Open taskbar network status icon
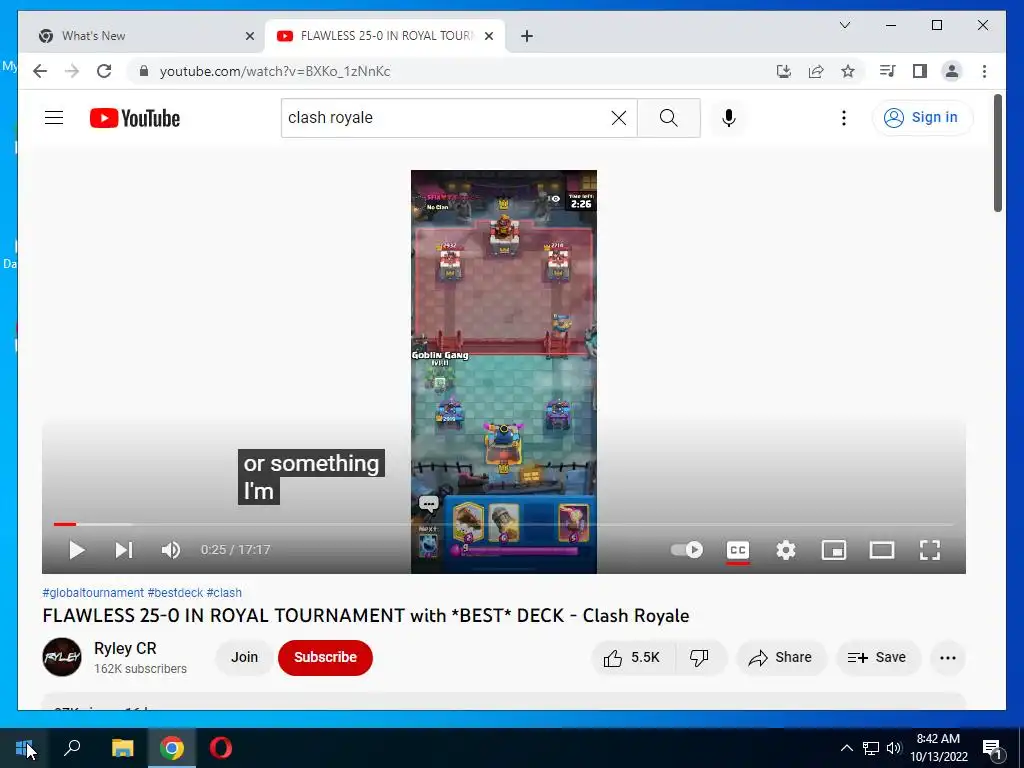Viewport: 1024px width, 768px height. pyautogui.click(x=871, y=748)
